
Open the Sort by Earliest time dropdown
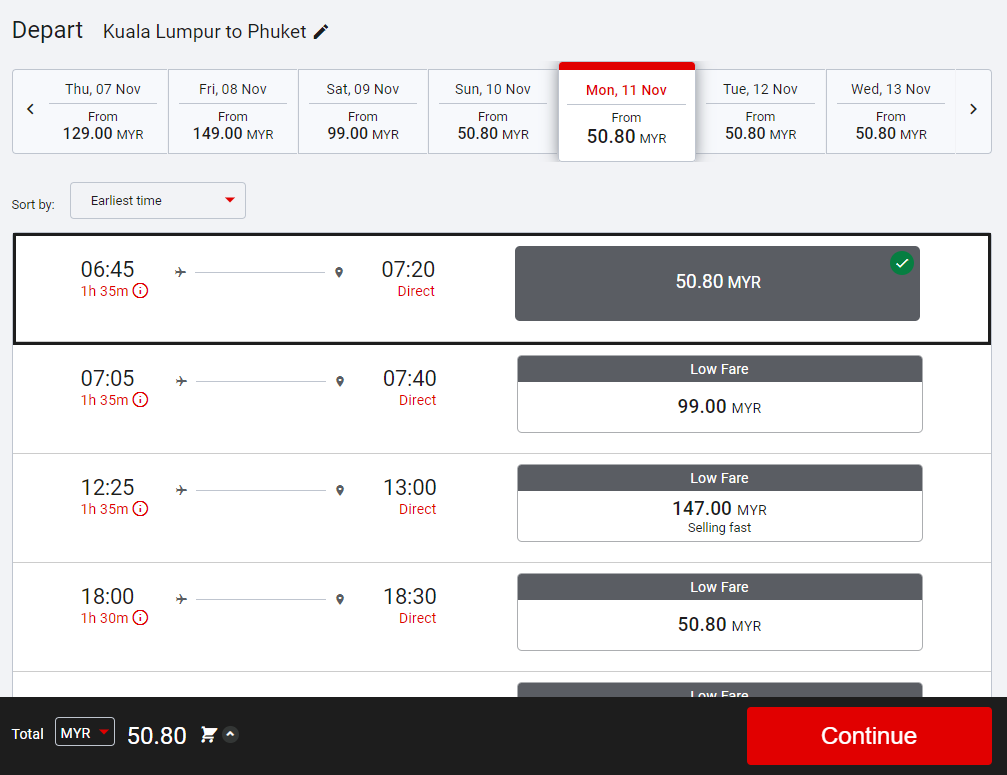(x=158, y=201)
